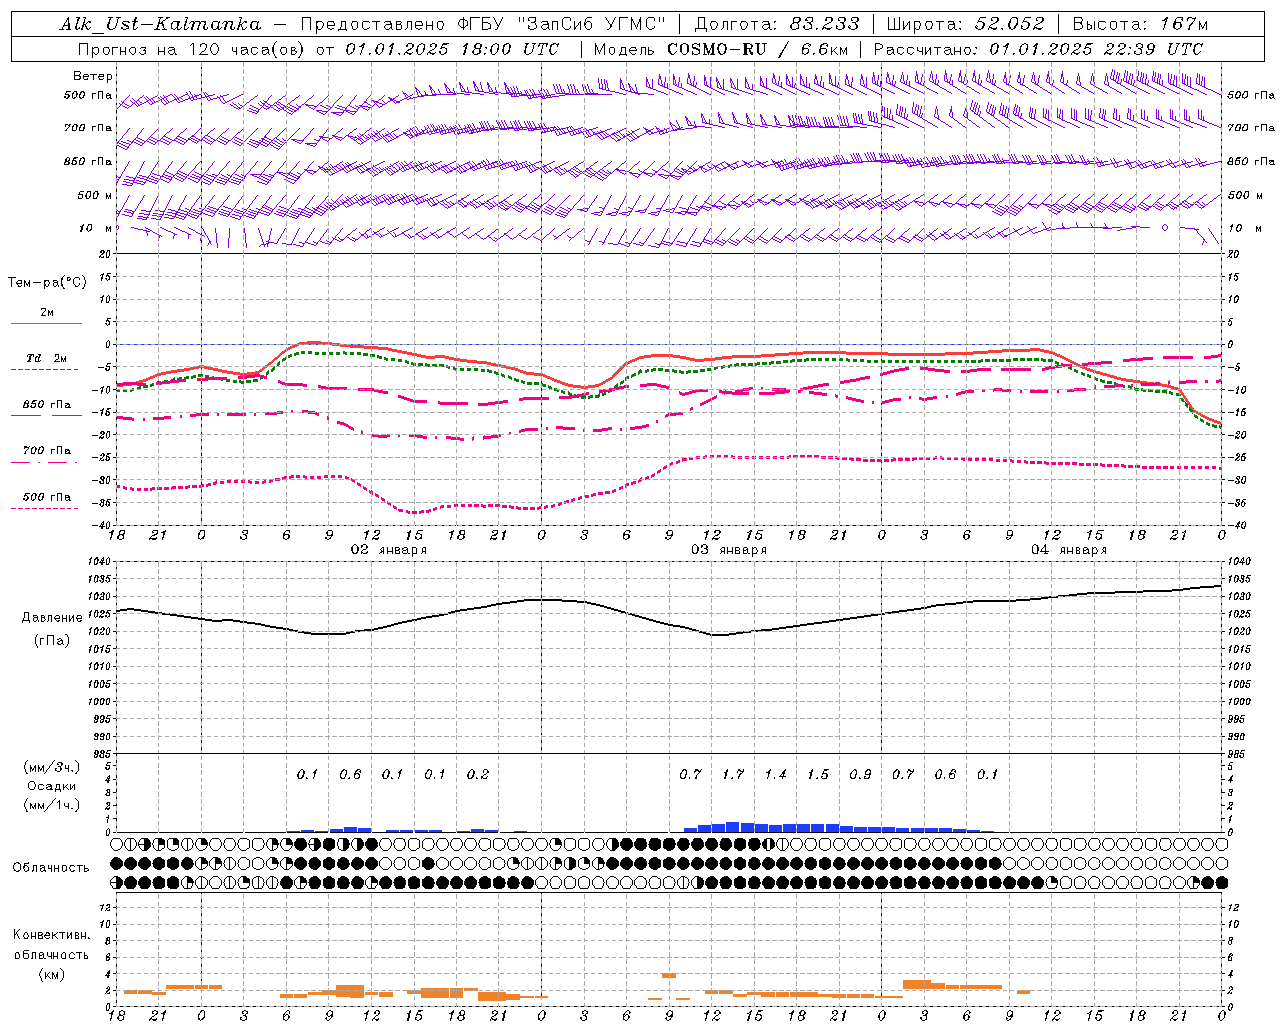Click the Конвективн. panel label
Image resolution: width=1280 pixels, height=1024 pixels.
pyautogui.click(x=51, y=935)
